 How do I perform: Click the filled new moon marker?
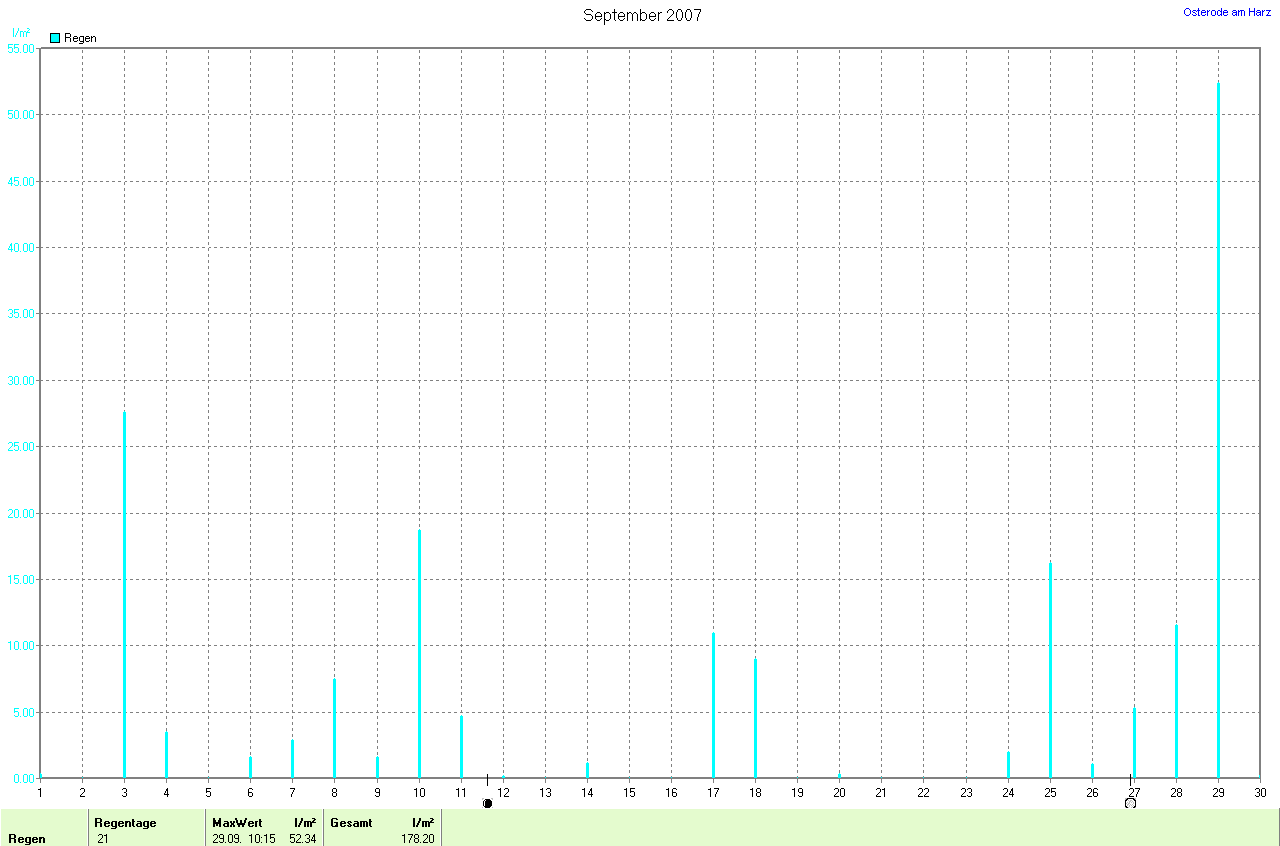pos(487,803)
